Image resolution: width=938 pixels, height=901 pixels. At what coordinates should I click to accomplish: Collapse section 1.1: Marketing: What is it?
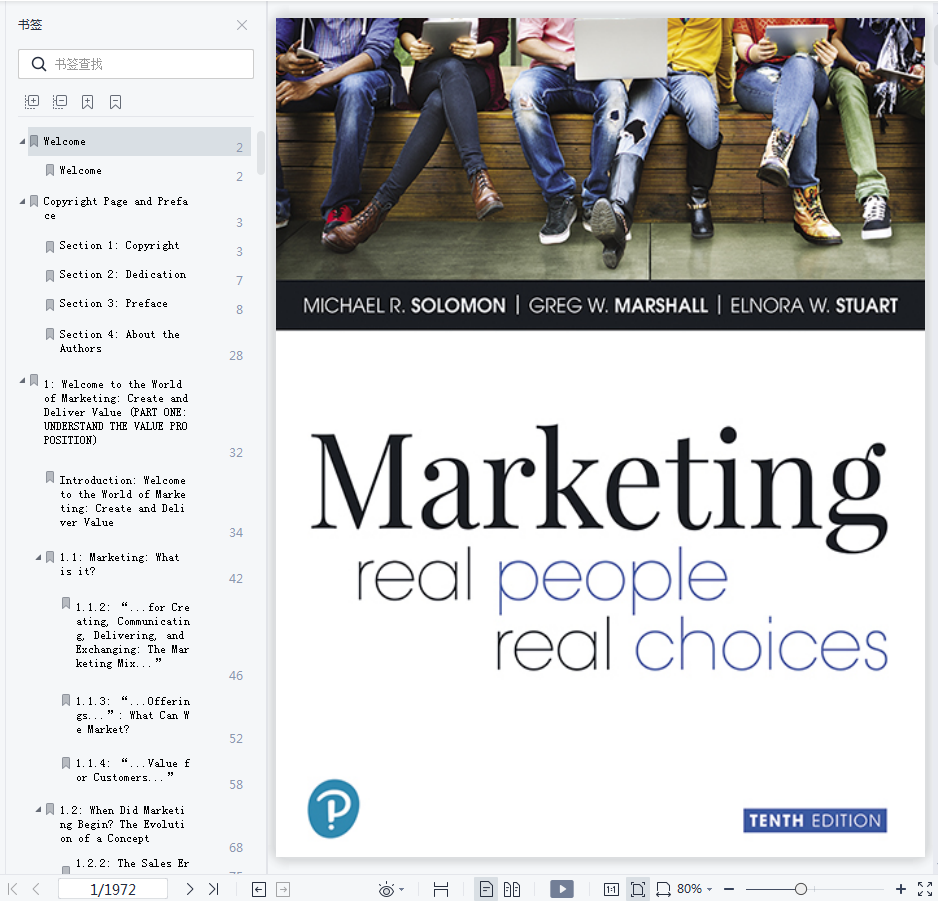coord(38,557)
